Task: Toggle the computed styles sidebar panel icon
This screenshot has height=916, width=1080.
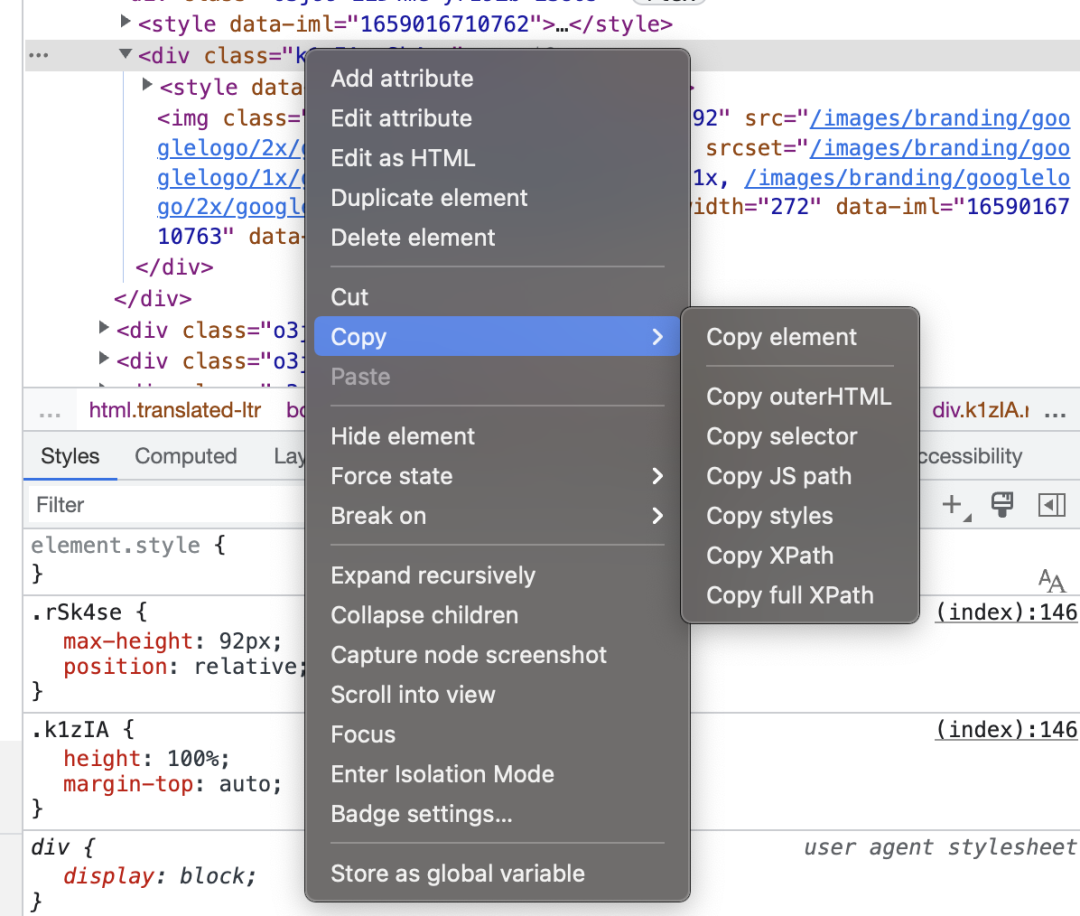Action: tap(1051, 505)
